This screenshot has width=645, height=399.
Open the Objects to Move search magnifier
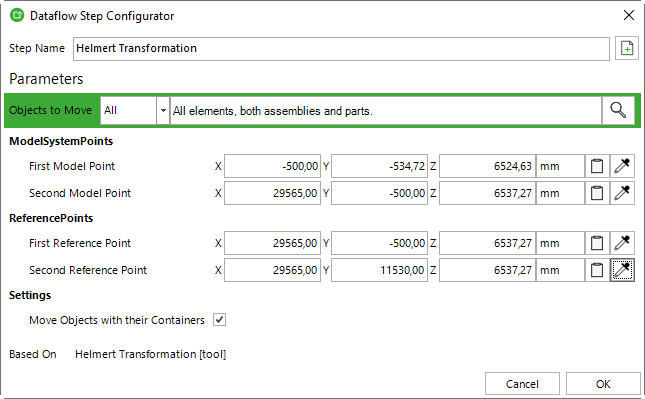618,110
